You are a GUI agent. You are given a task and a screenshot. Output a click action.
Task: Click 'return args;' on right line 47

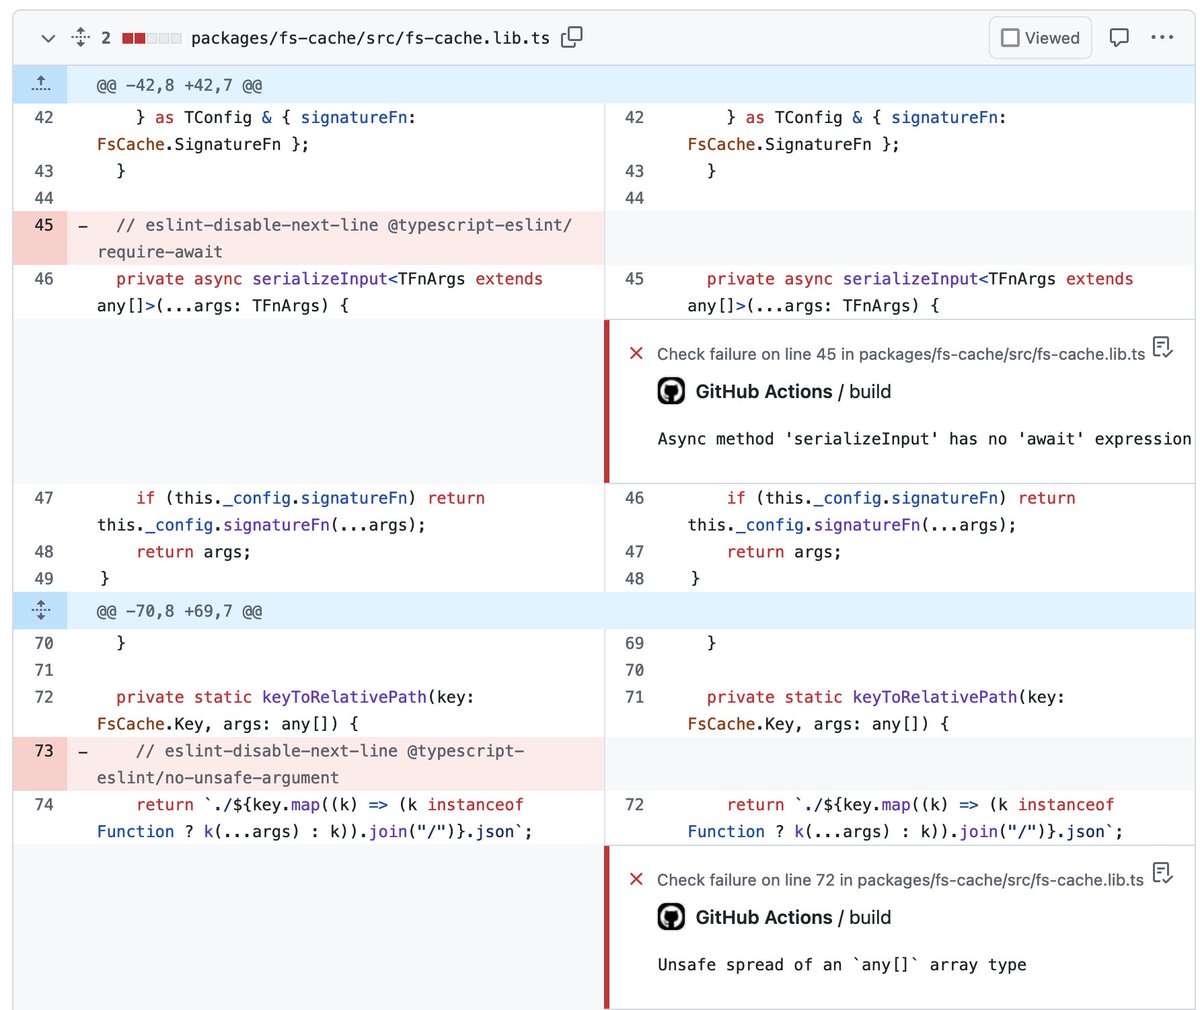(x=784, y=552)
